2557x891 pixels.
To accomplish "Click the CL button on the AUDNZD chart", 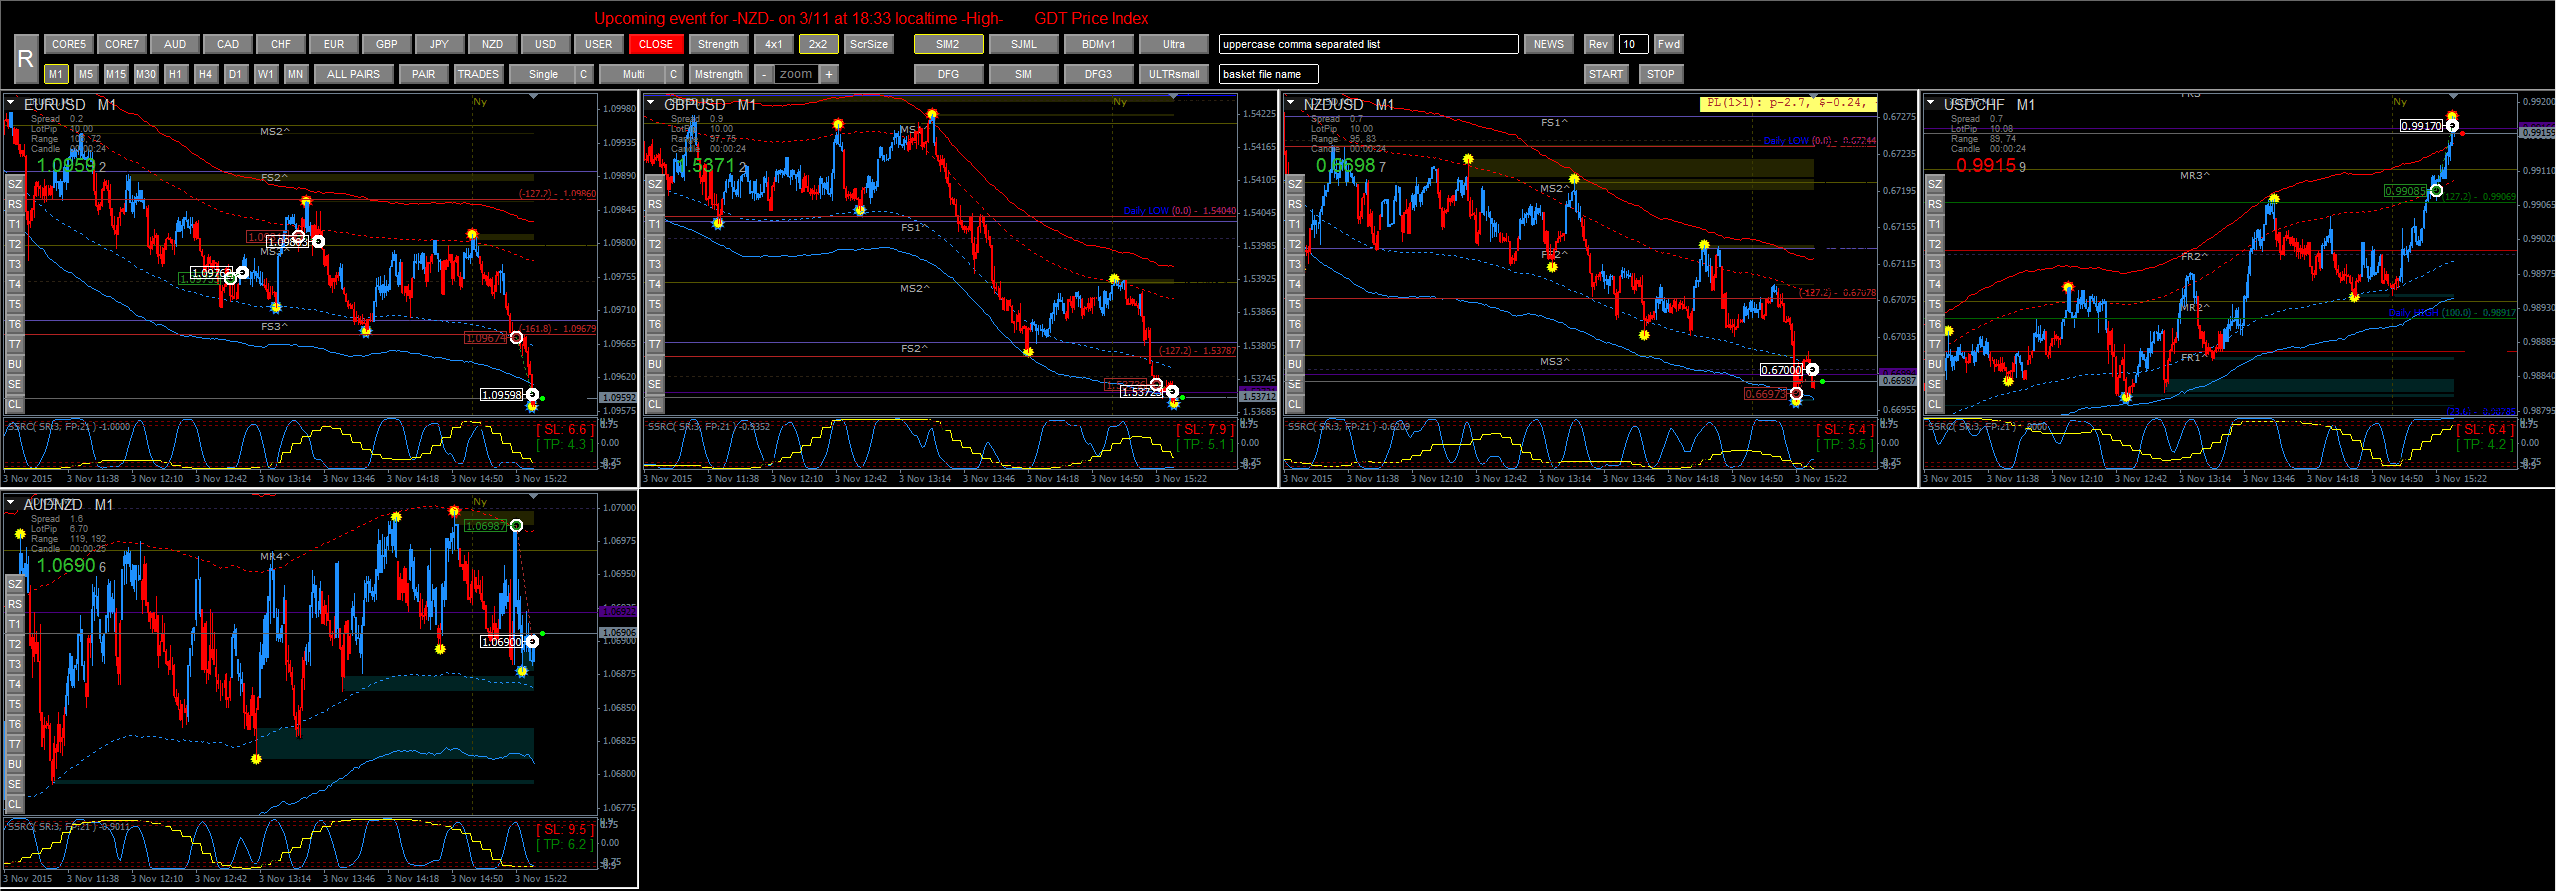I will (x=15, y=804).
